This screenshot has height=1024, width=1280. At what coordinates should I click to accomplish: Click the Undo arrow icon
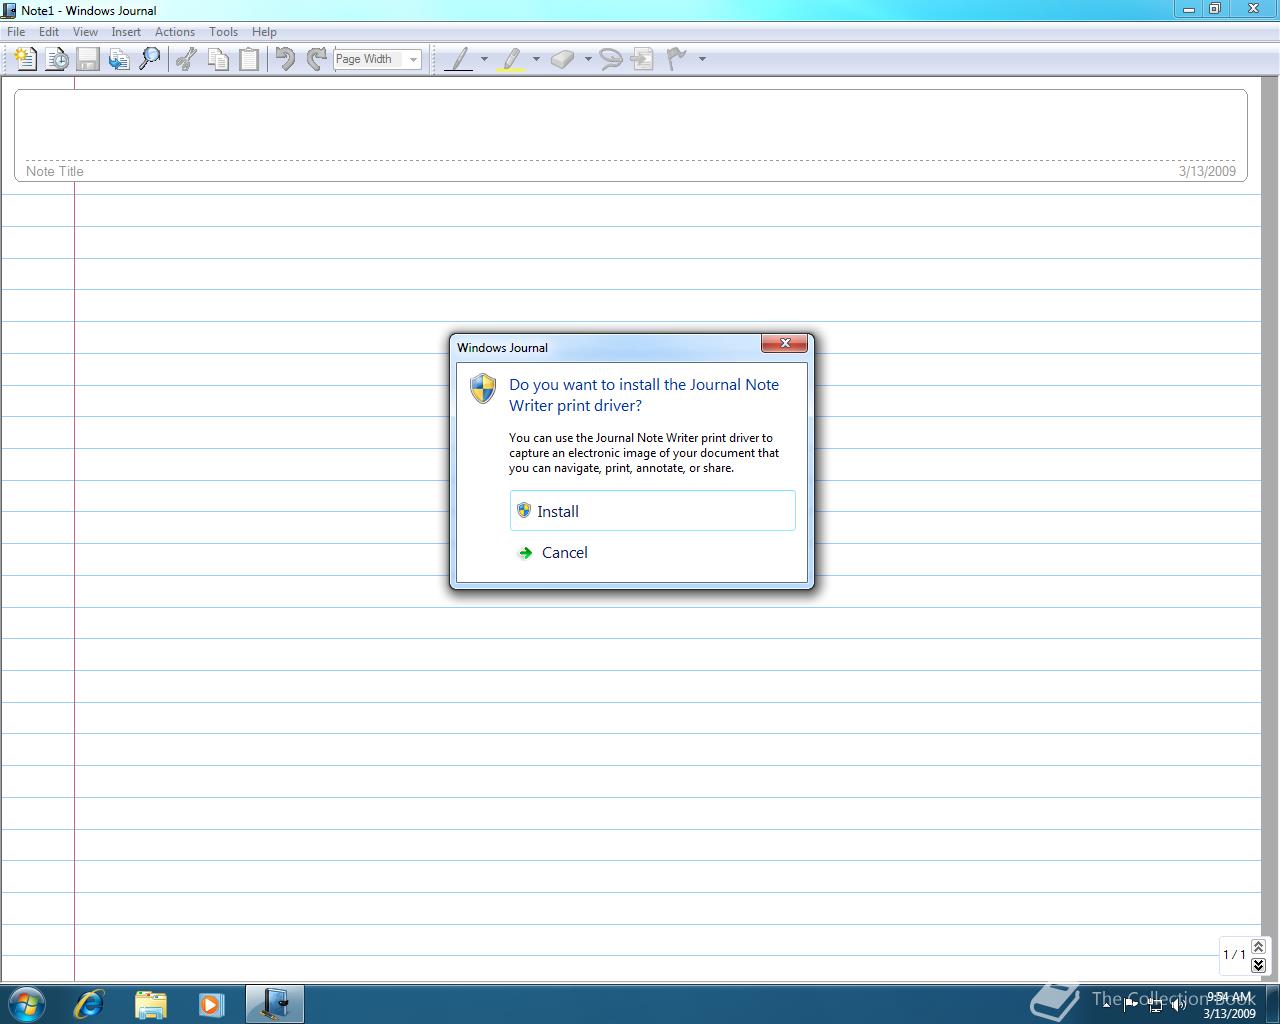285,59
